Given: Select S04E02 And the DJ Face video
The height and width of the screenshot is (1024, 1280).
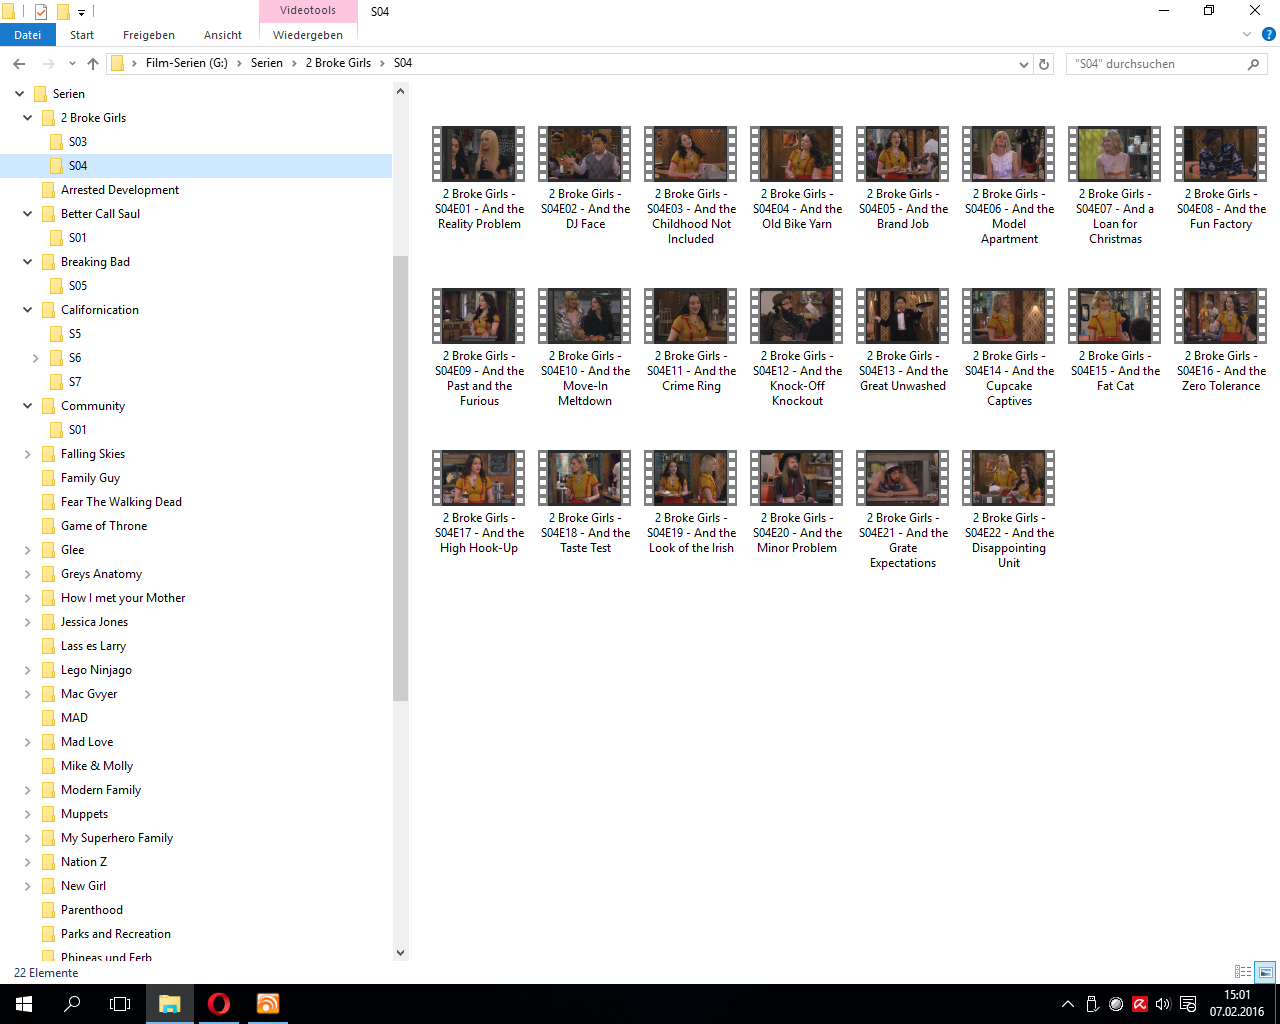Looking at the screenshot, I should [x=585, y=178].
